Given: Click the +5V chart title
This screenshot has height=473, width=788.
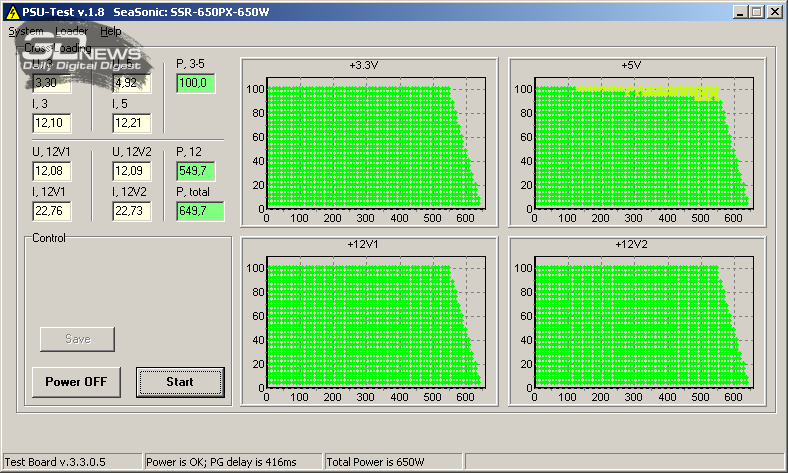Looking at the screenshot, I should 631,65.
